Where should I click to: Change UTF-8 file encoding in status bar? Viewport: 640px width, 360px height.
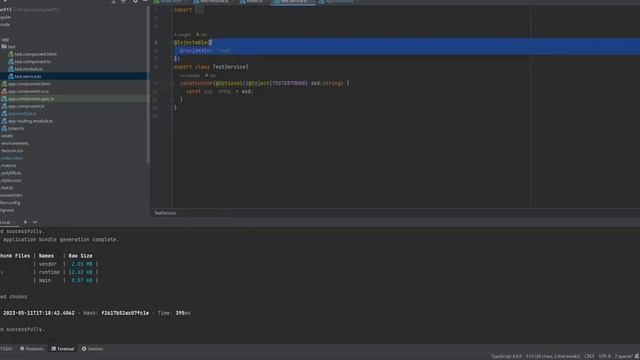click(x=605, y=356)
